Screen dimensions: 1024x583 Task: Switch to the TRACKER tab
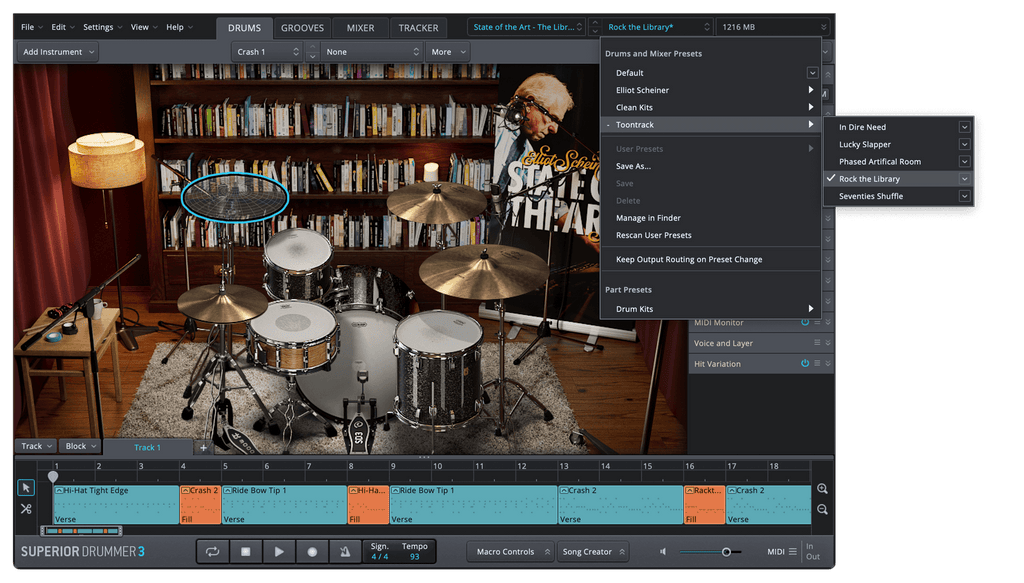(x=419, y=28)
